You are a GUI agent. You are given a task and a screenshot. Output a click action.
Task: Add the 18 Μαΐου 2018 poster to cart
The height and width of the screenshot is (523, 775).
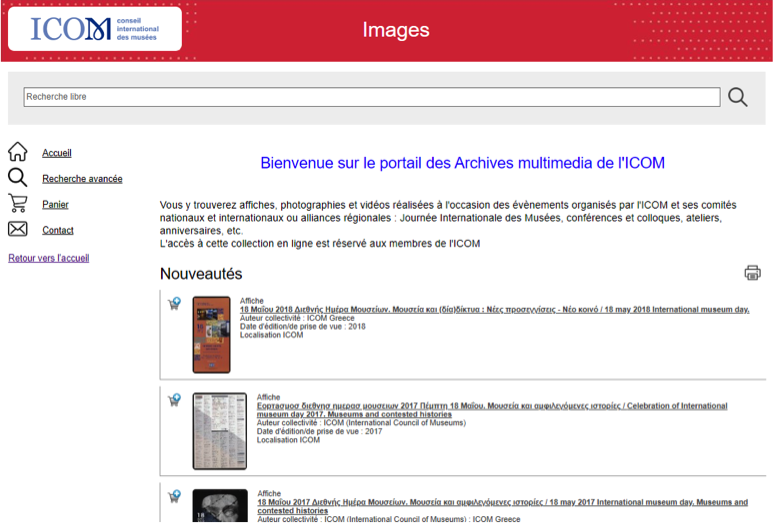tap(174, 304)
